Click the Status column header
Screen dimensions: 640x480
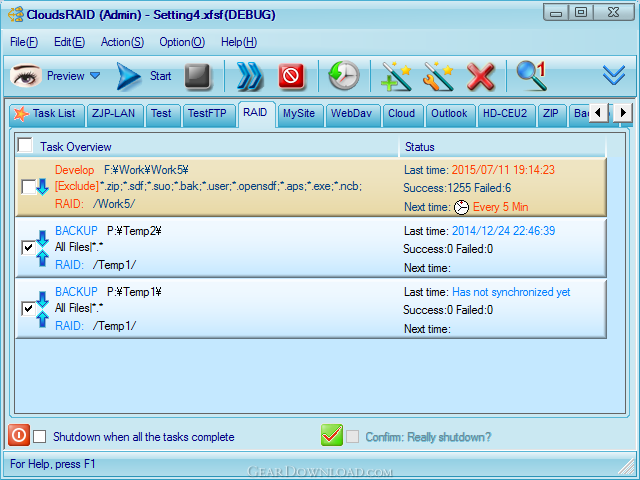point(503,147)
